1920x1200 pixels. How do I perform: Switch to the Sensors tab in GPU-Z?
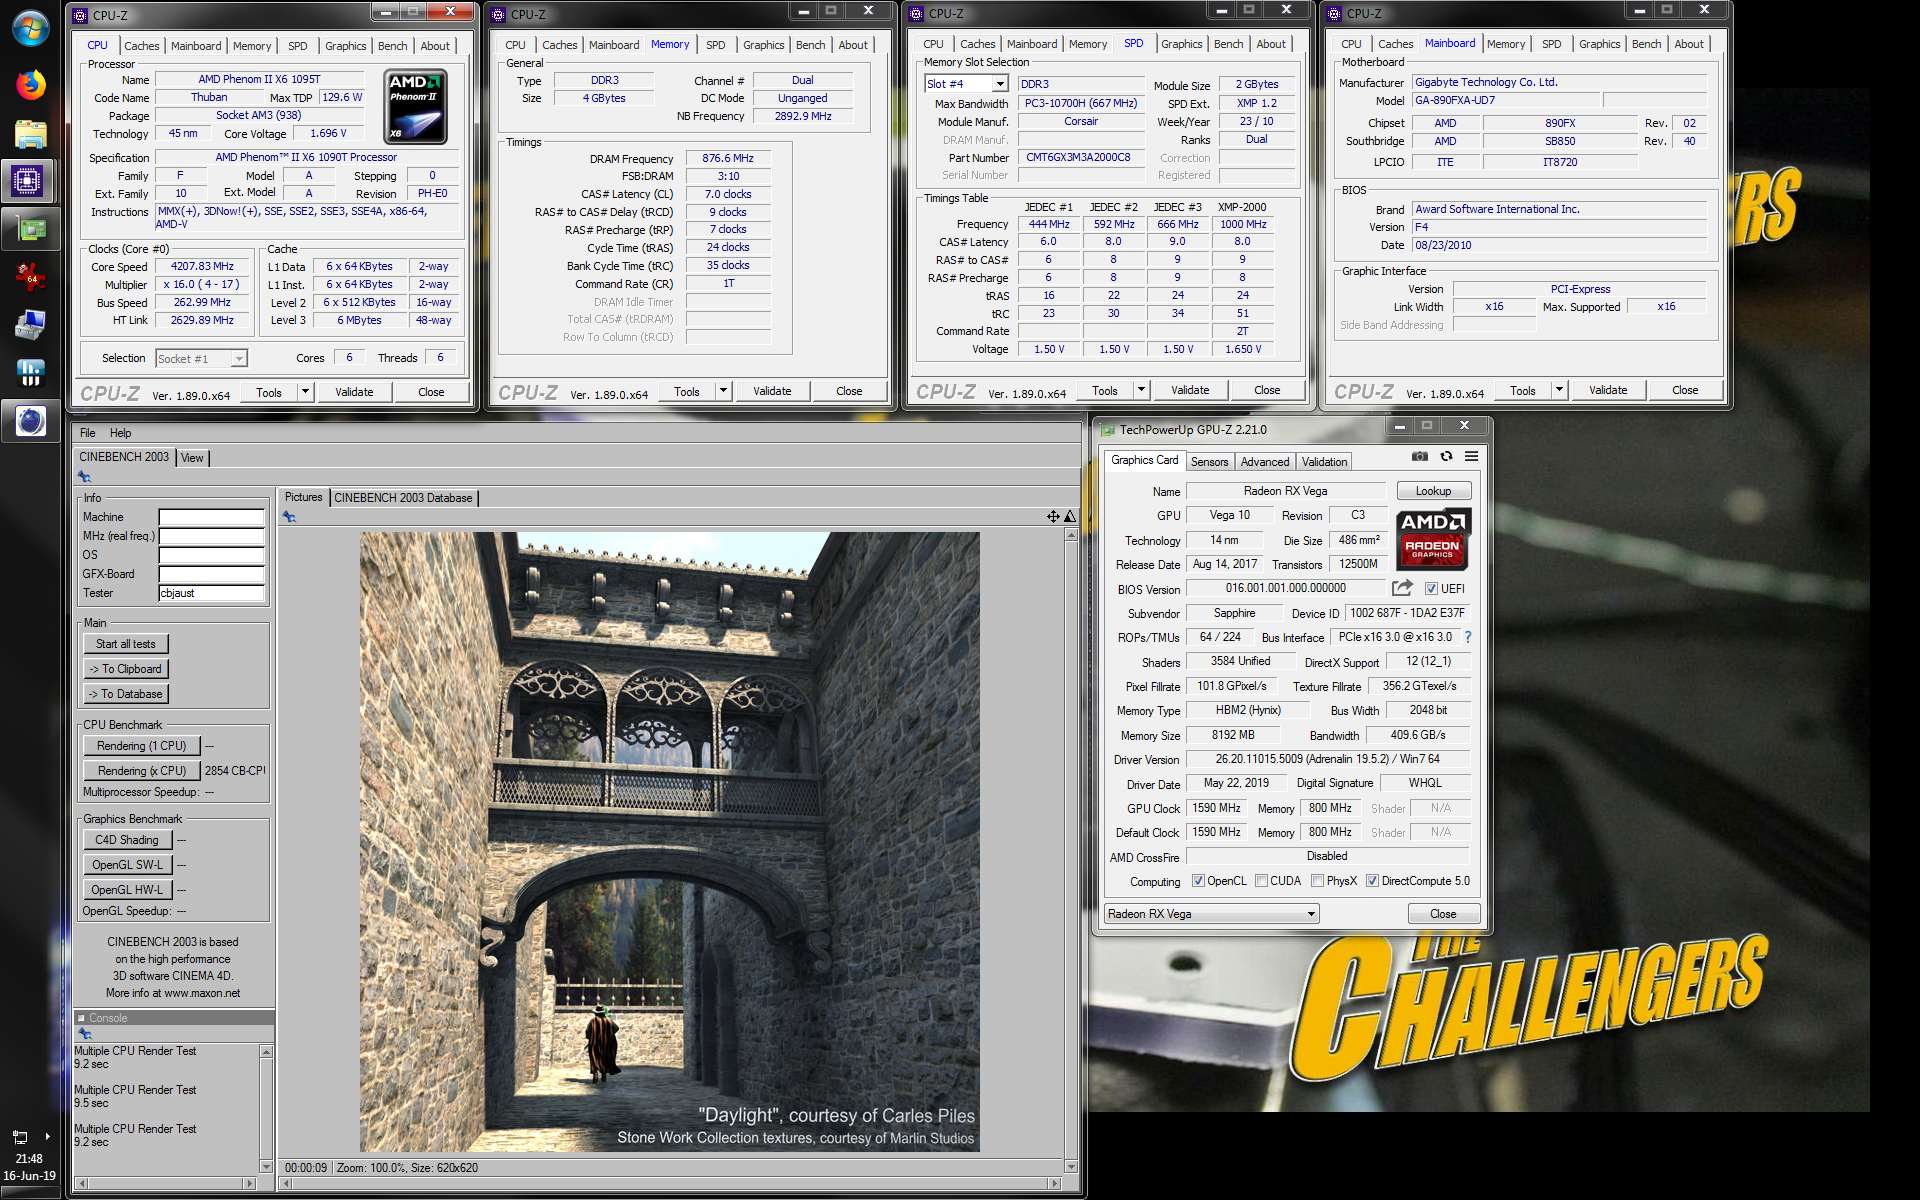1209,462
